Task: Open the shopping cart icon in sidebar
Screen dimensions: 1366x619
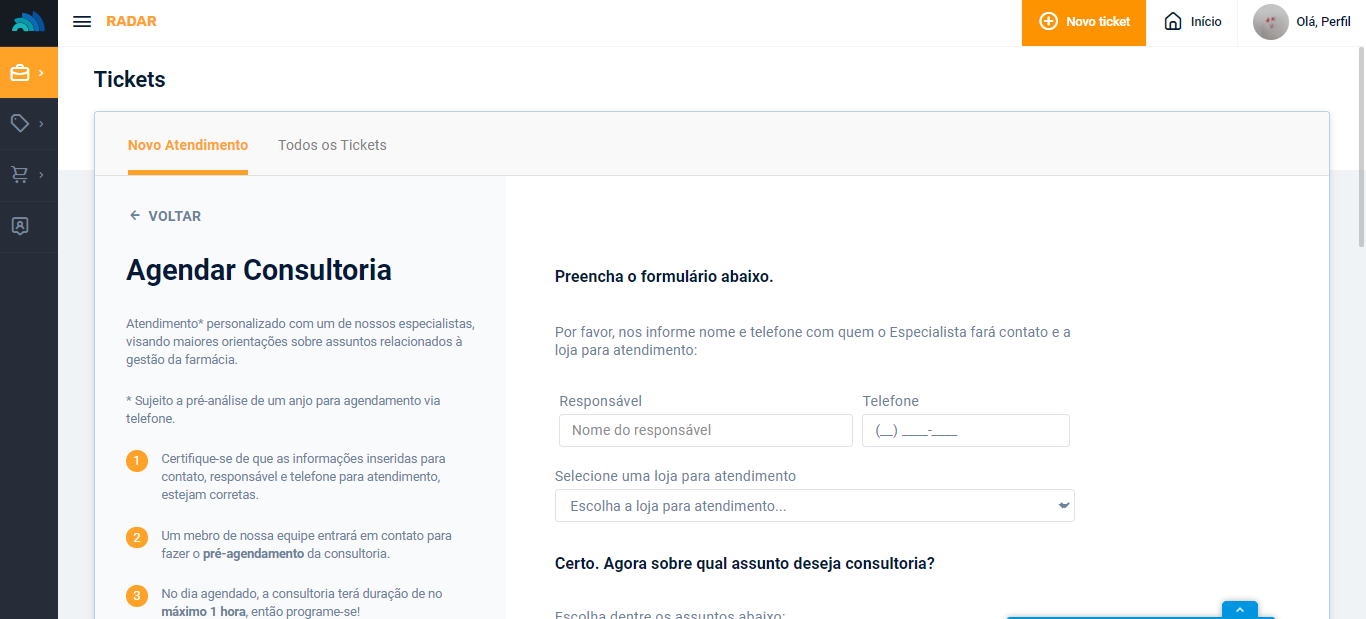Action: [x=20, y=175]
